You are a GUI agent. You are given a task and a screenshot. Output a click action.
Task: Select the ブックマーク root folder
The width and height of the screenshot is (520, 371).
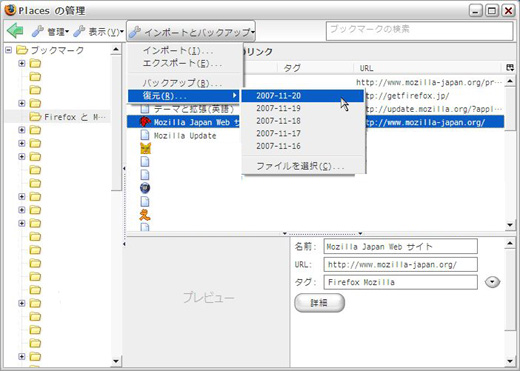click(x=50, y=50)
